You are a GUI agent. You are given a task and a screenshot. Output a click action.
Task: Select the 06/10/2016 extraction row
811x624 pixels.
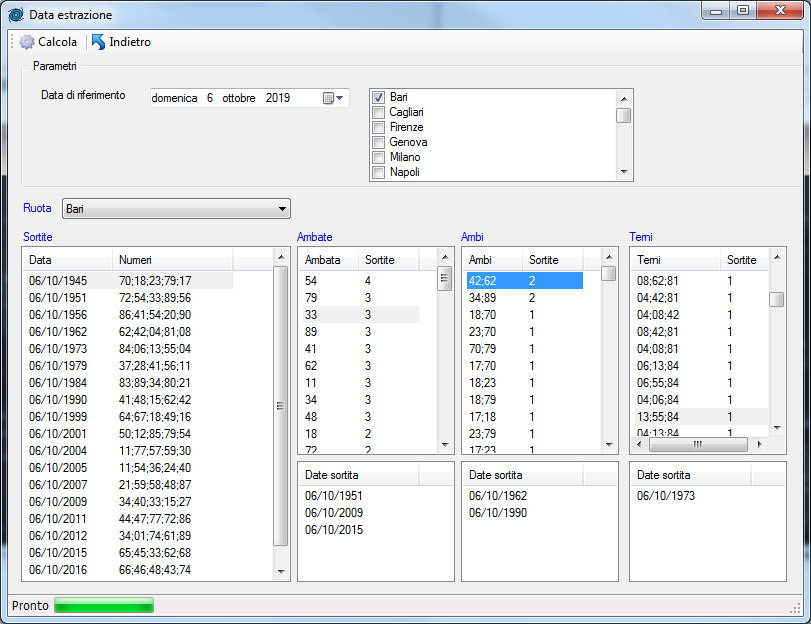(129, 570)
